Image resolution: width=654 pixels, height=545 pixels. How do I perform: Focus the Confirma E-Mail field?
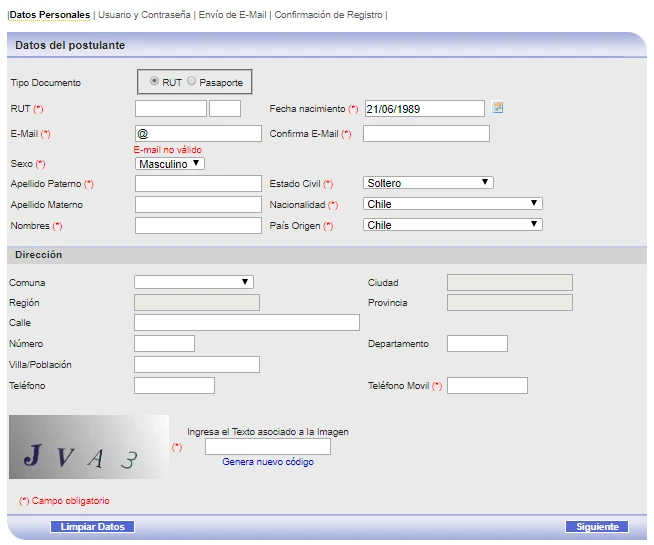click(x=426, y=133)
